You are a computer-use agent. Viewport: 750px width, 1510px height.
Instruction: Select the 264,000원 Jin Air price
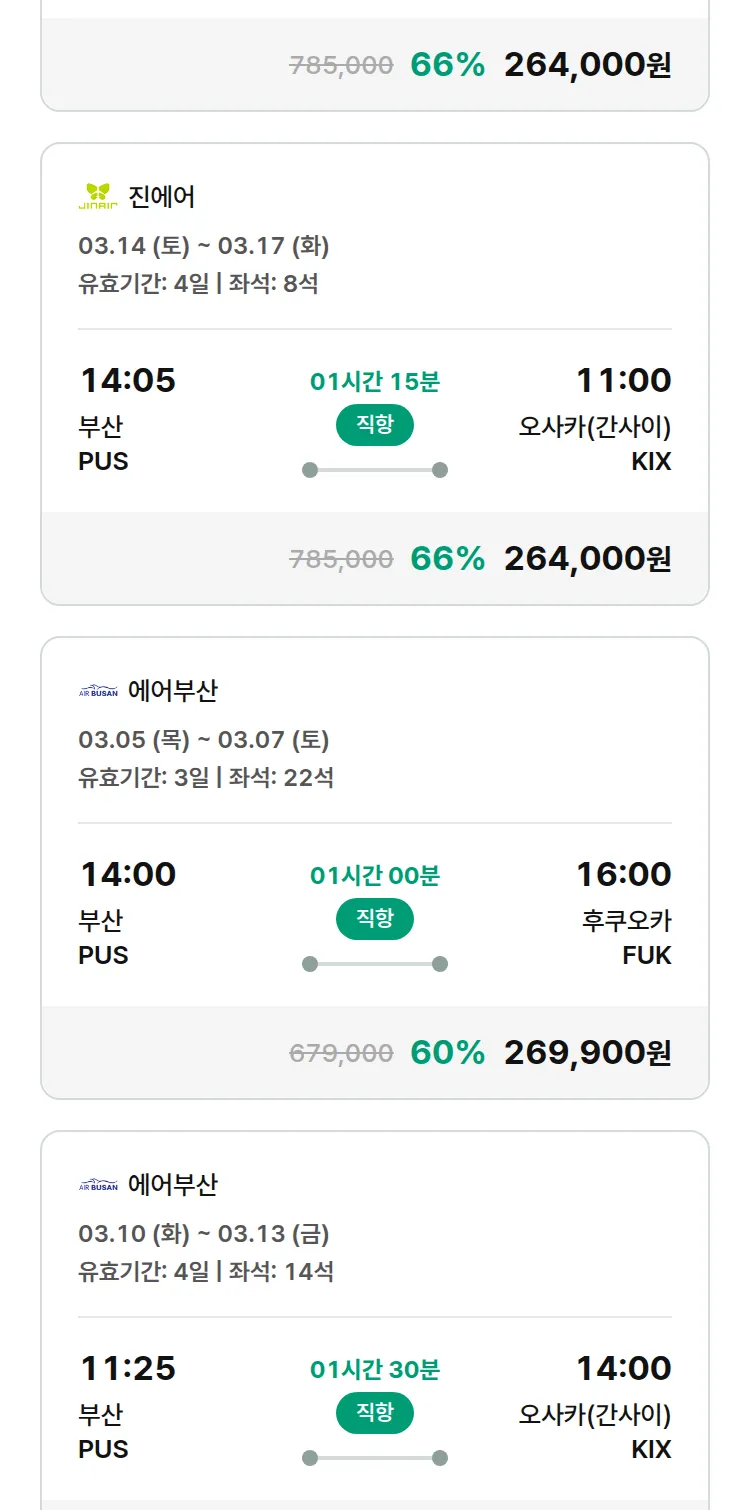(587, 558)
